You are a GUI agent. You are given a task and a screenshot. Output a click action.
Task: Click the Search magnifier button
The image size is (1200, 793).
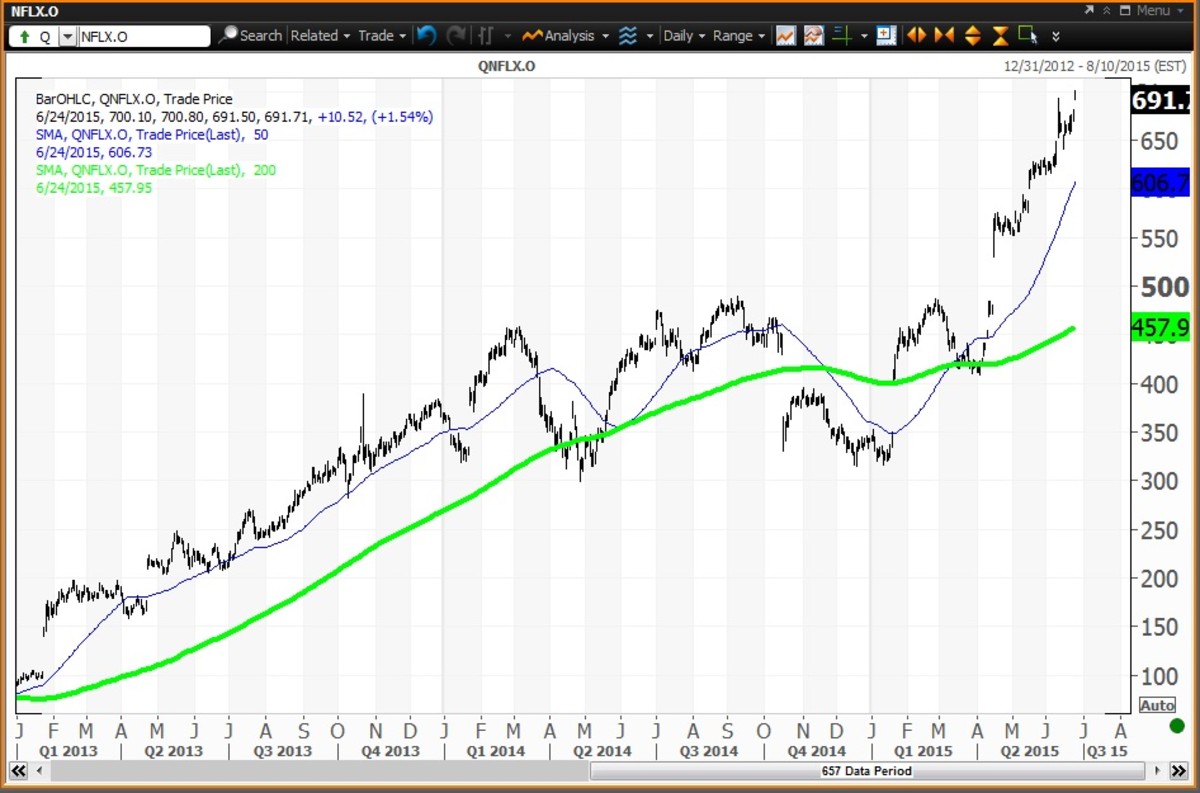coord(250,35)
